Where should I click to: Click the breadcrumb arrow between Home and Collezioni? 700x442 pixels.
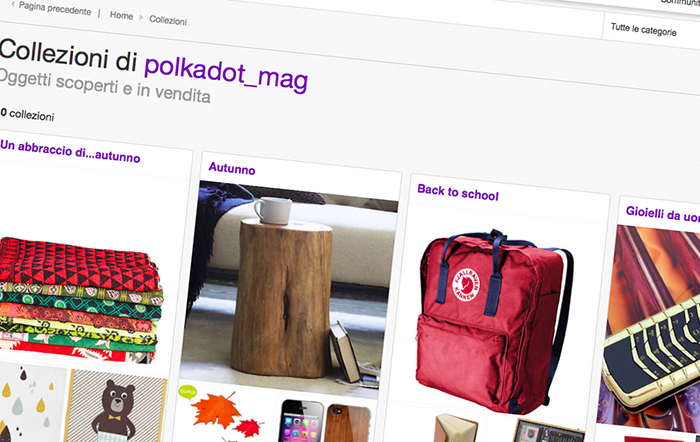click(x=141, y=17)
